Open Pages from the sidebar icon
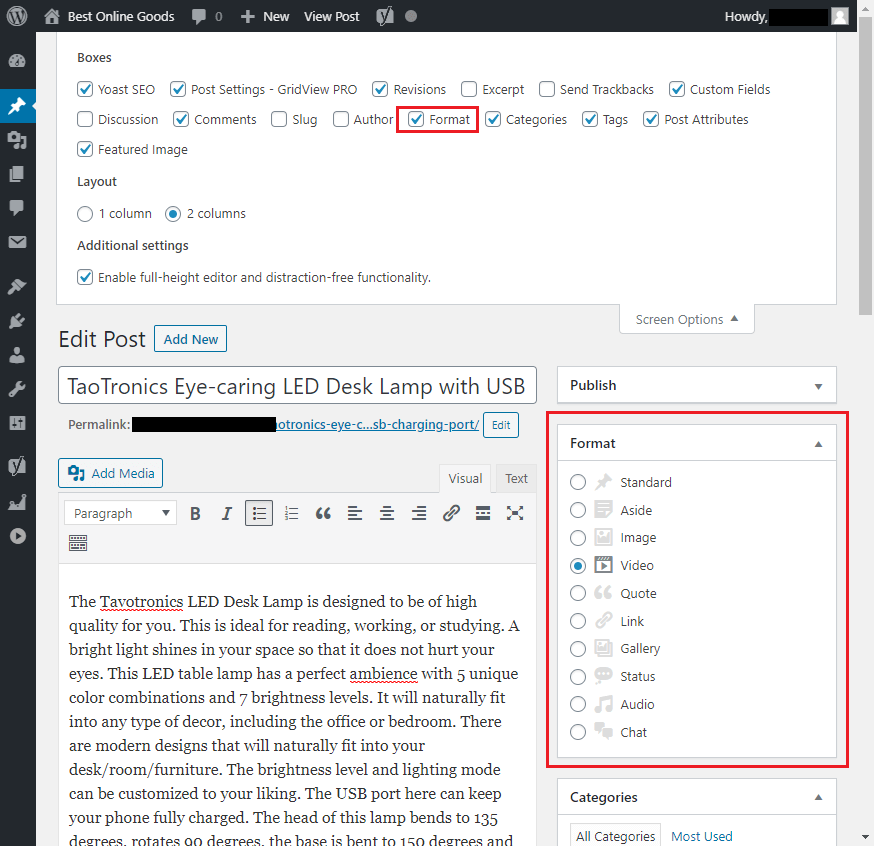Viewport: 874px width, 846px height. [x=17, y=174]
